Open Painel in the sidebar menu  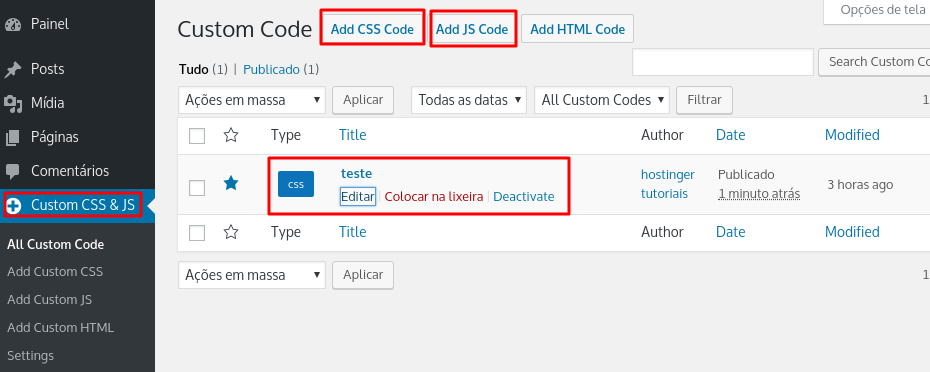coord(50,24)
